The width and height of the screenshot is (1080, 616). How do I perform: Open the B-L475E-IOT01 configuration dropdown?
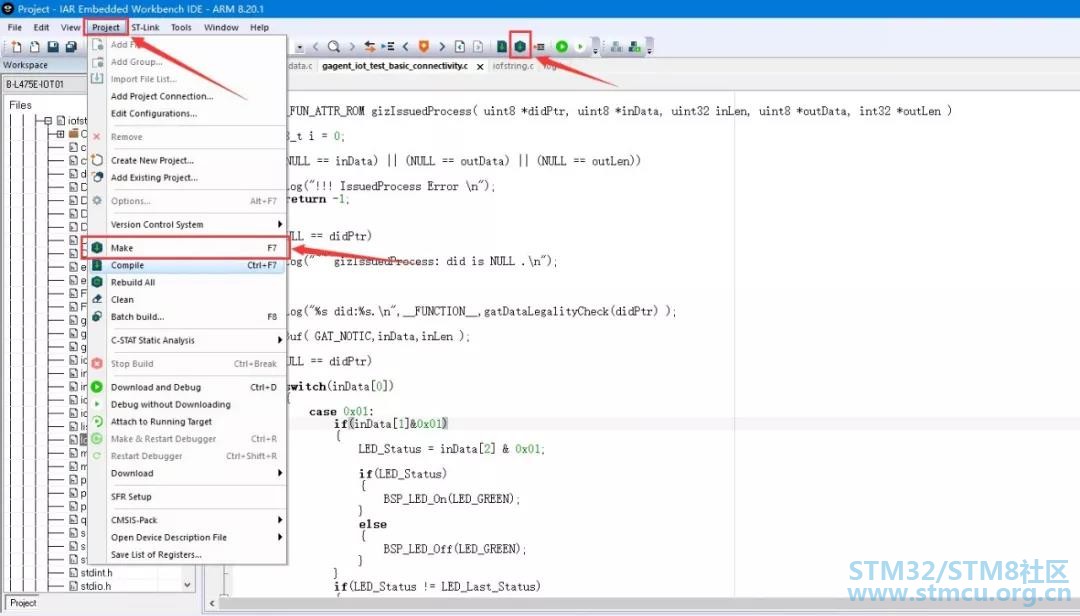point(45,84)
